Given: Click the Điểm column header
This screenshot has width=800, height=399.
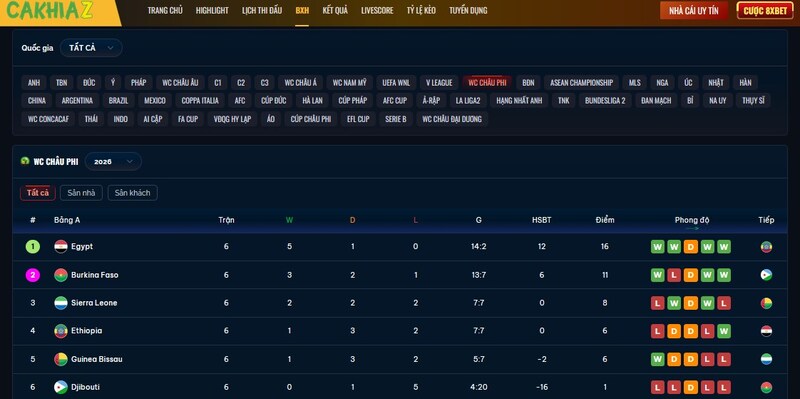Looking at the screenshot, I should click(605, 220).
